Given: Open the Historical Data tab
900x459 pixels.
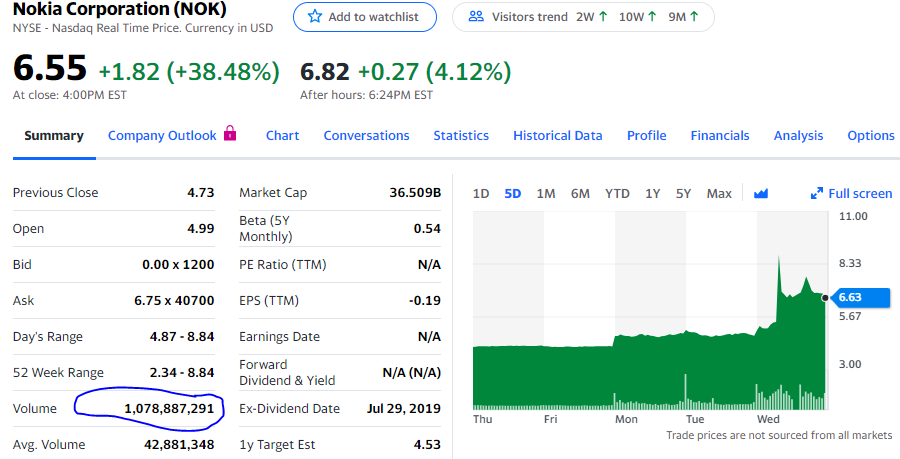Looking at the screenshot, I should tap(557, 135).
